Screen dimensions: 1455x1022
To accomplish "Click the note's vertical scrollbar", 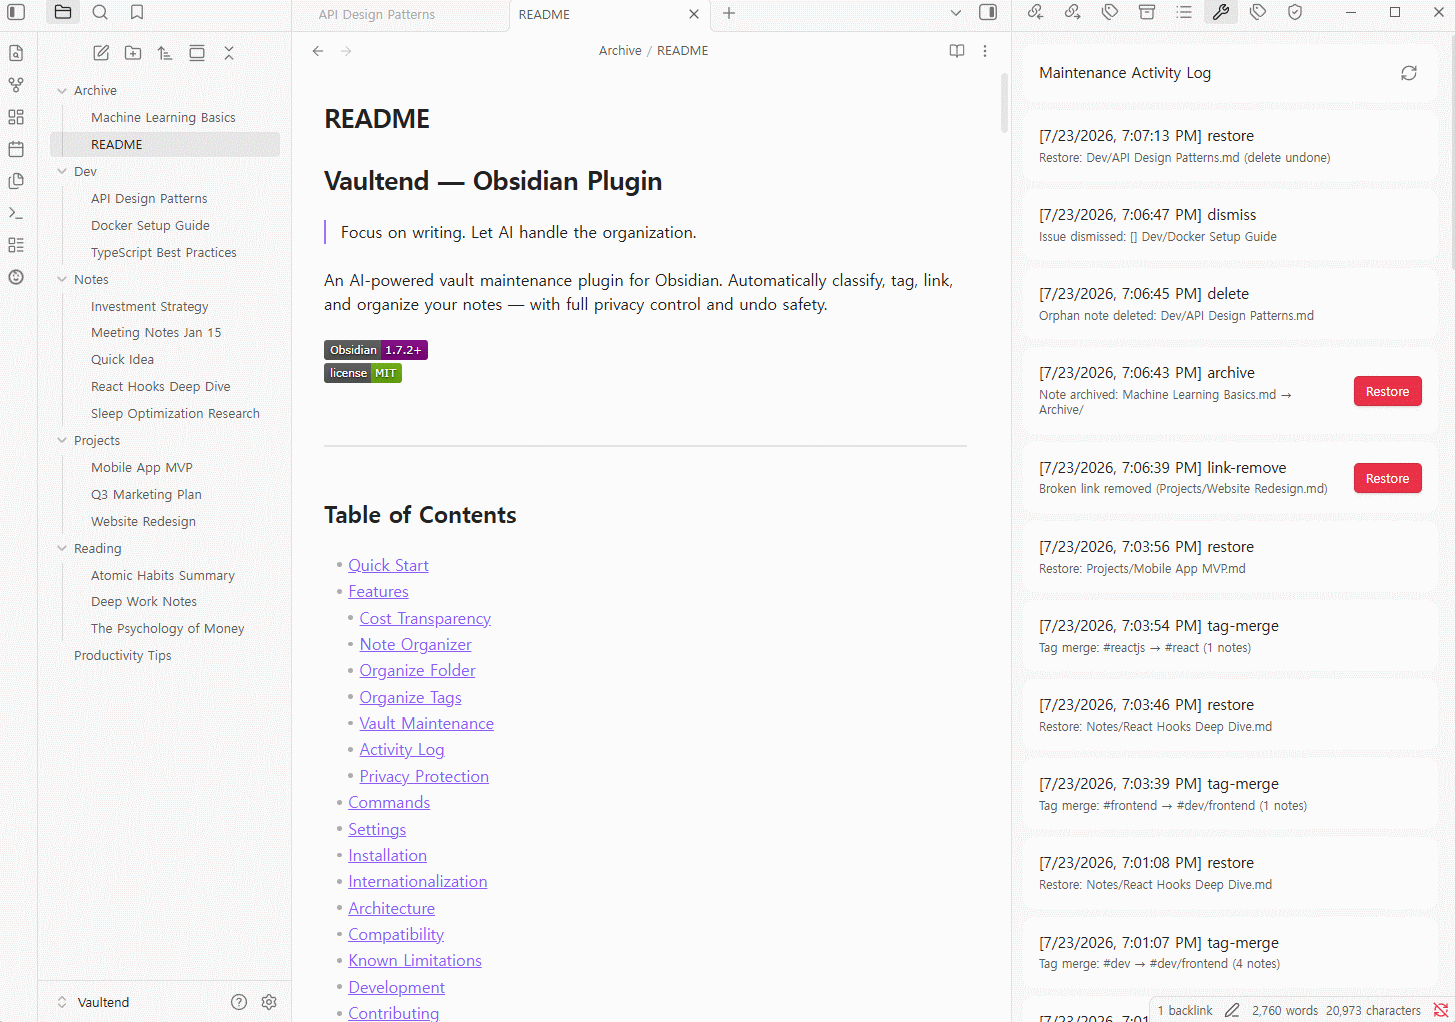I will (1004, 104).
